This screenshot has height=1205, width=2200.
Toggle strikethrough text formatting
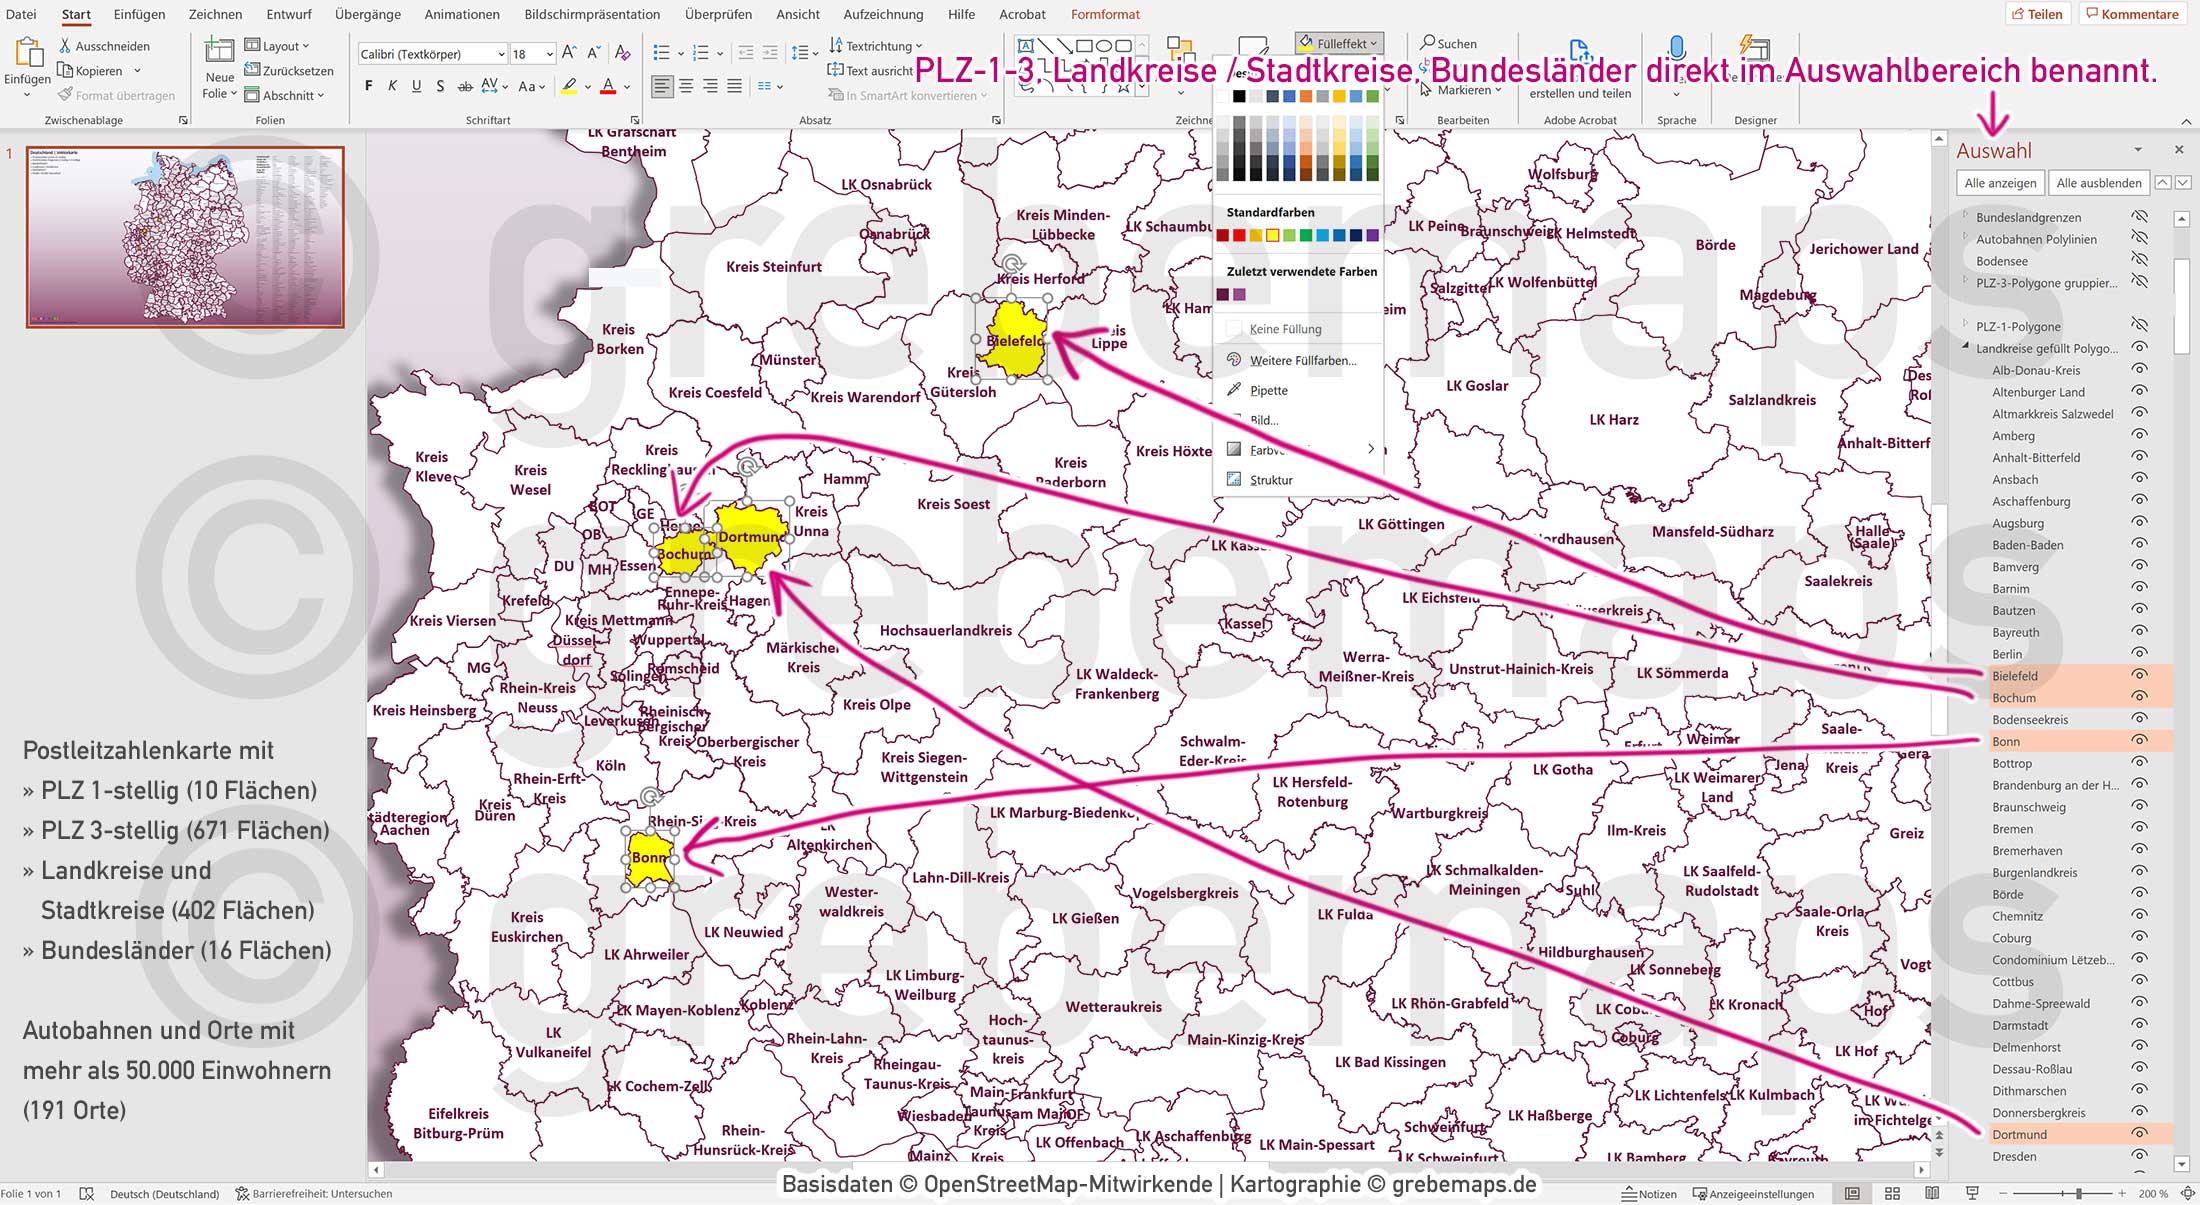tap(465, 86)
